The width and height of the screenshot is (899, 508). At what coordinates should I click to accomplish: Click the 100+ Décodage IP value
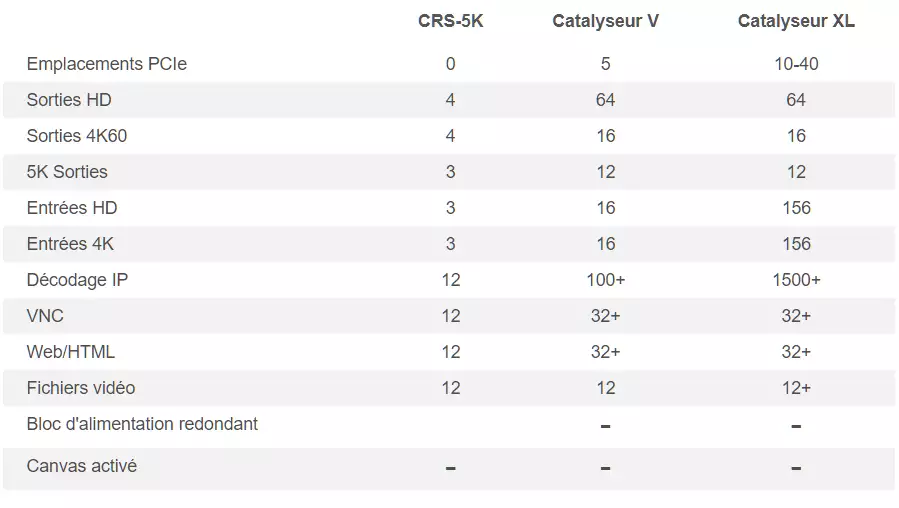605,280
